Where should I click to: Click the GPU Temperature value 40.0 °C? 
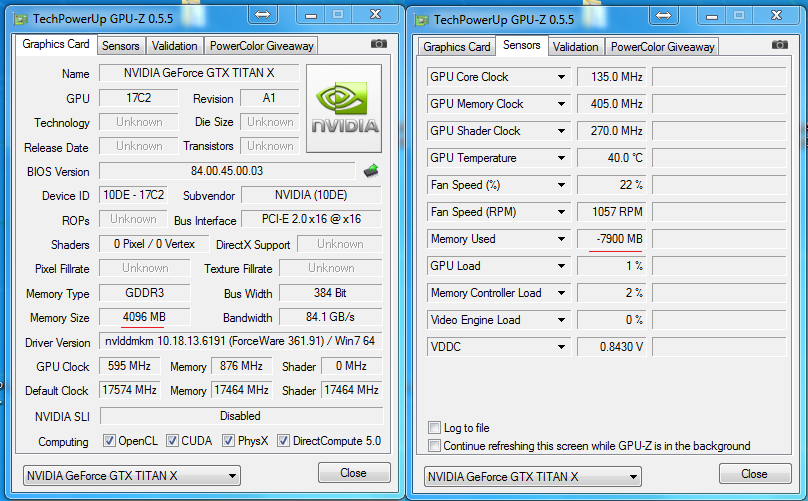612,158
